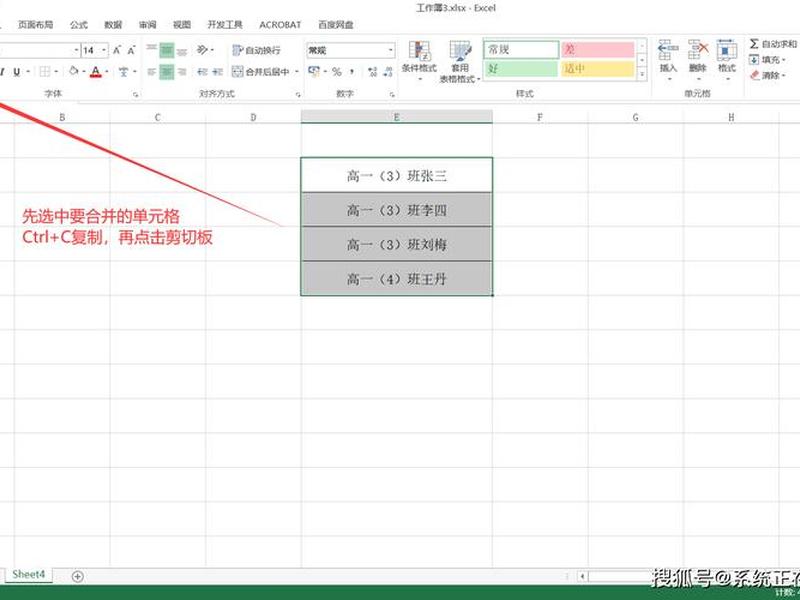Image resolution: width=800 pixels, height=600 pixels.
Task: Toggle Align Right button
Action: [182, 71]
